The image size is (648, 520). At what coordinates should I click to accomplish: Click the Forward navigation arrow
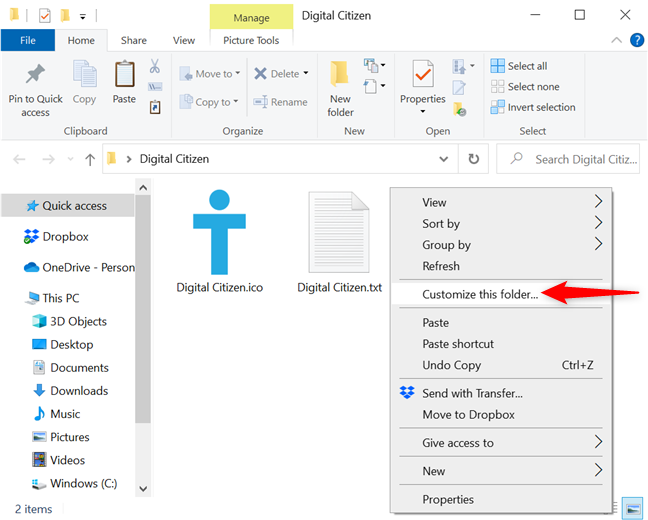(48, 159)
